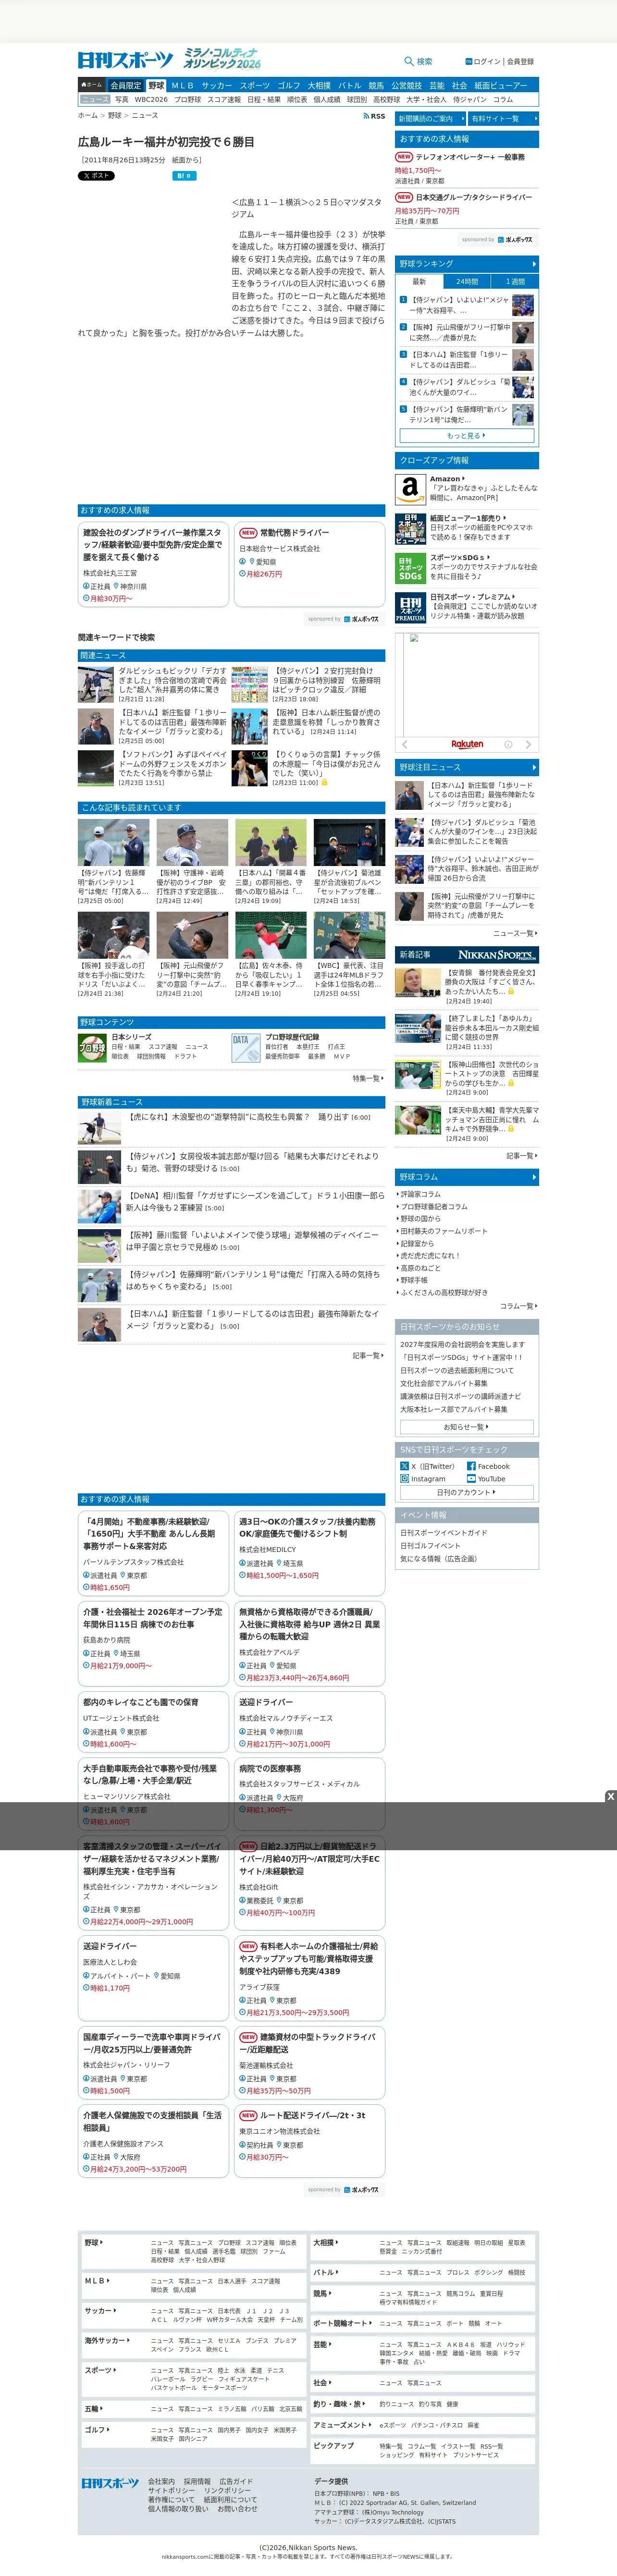Click the お知らせ一覧 button
The image size is (617, 2576).
(x=466, y=1427)
